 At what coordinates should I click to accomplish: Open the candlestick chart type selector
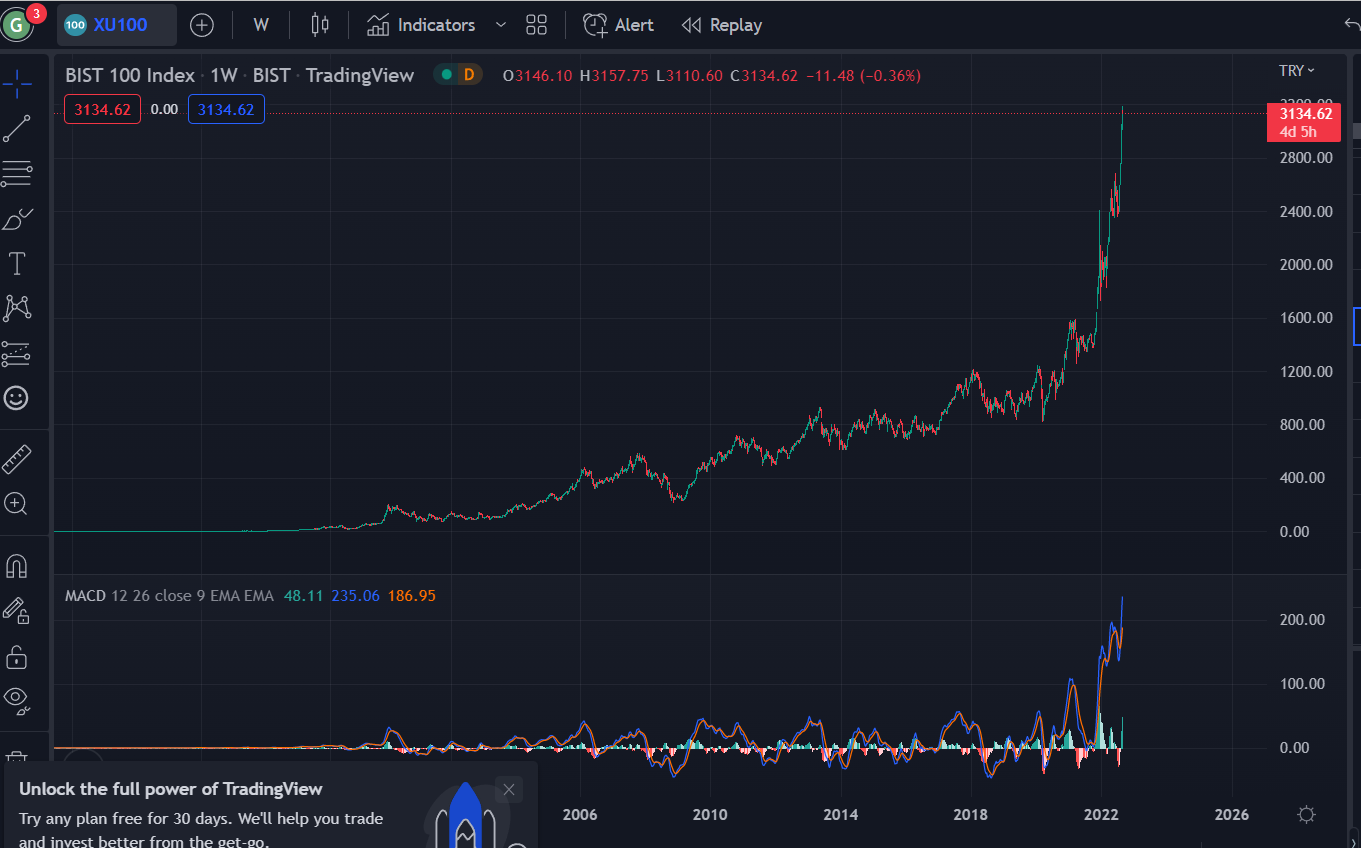click(x=320, y=25)
